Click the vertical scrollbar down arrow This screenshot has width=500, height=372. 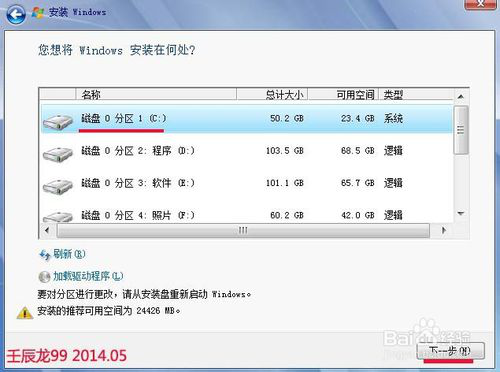click(461, 214)
